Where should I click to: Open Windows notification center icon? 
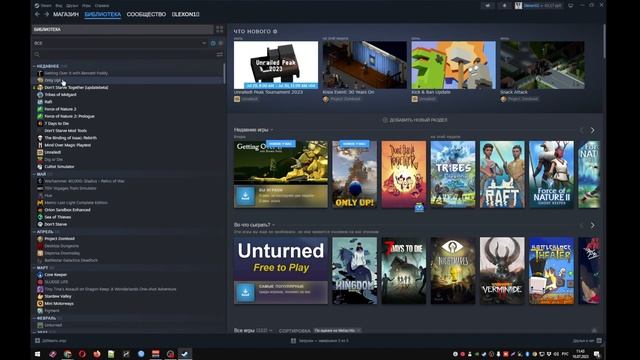click(597, 354)
